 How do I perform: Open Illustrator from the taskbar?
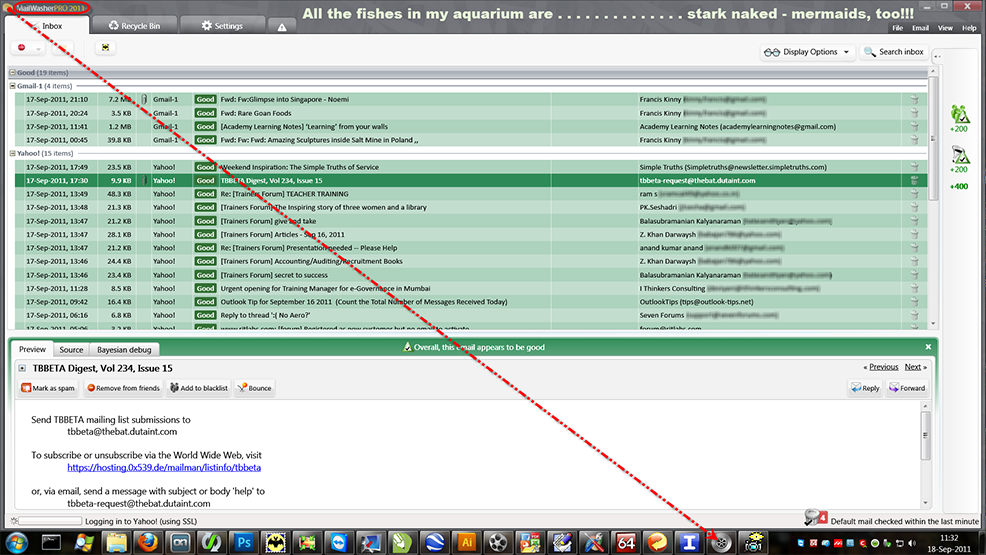click(467, 542)
